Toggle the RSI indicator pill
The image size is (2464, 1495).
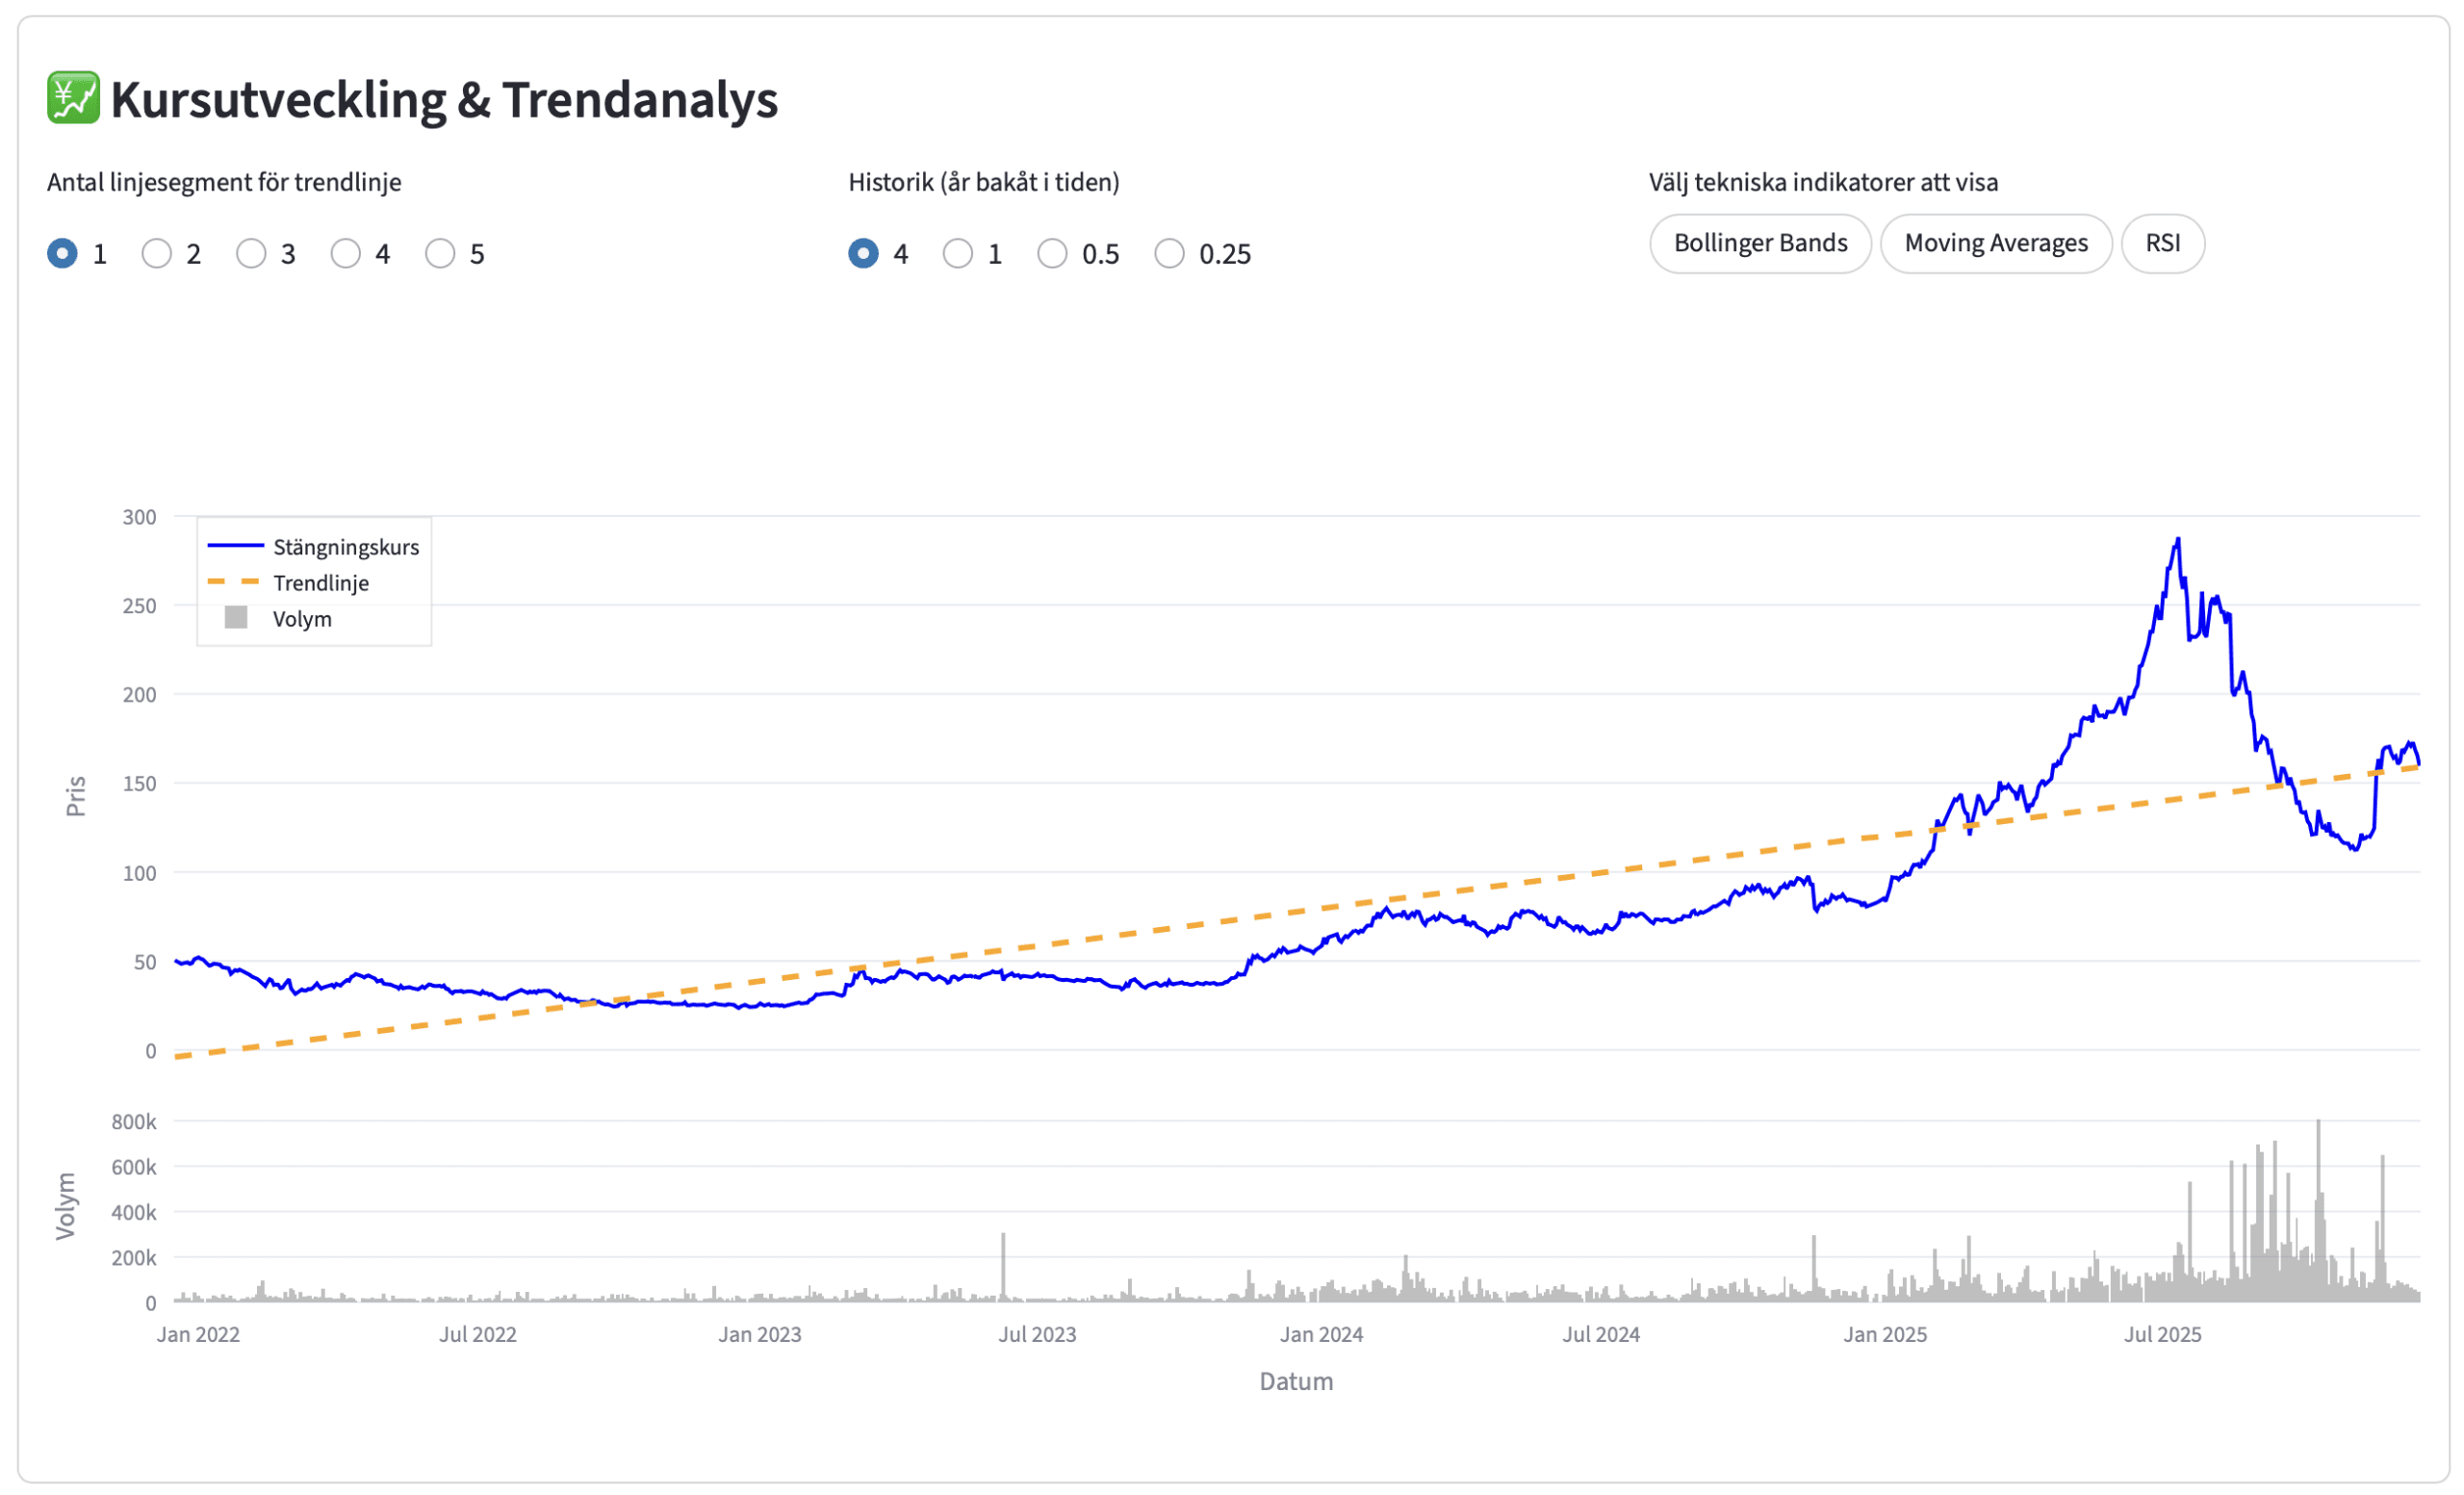(2162, 243)
